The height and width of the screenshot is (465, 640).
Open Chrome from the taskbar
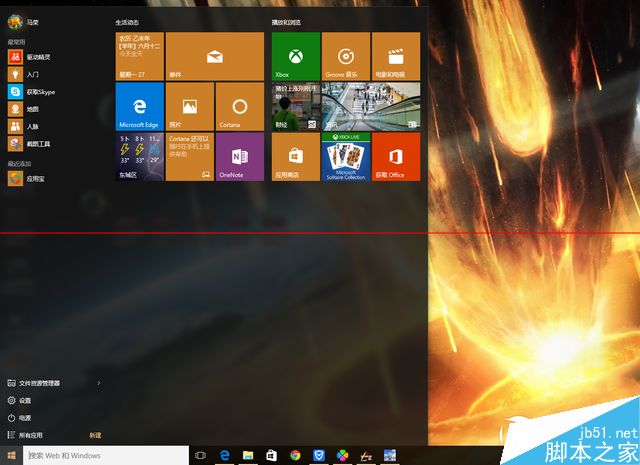[x=295, y=455]
